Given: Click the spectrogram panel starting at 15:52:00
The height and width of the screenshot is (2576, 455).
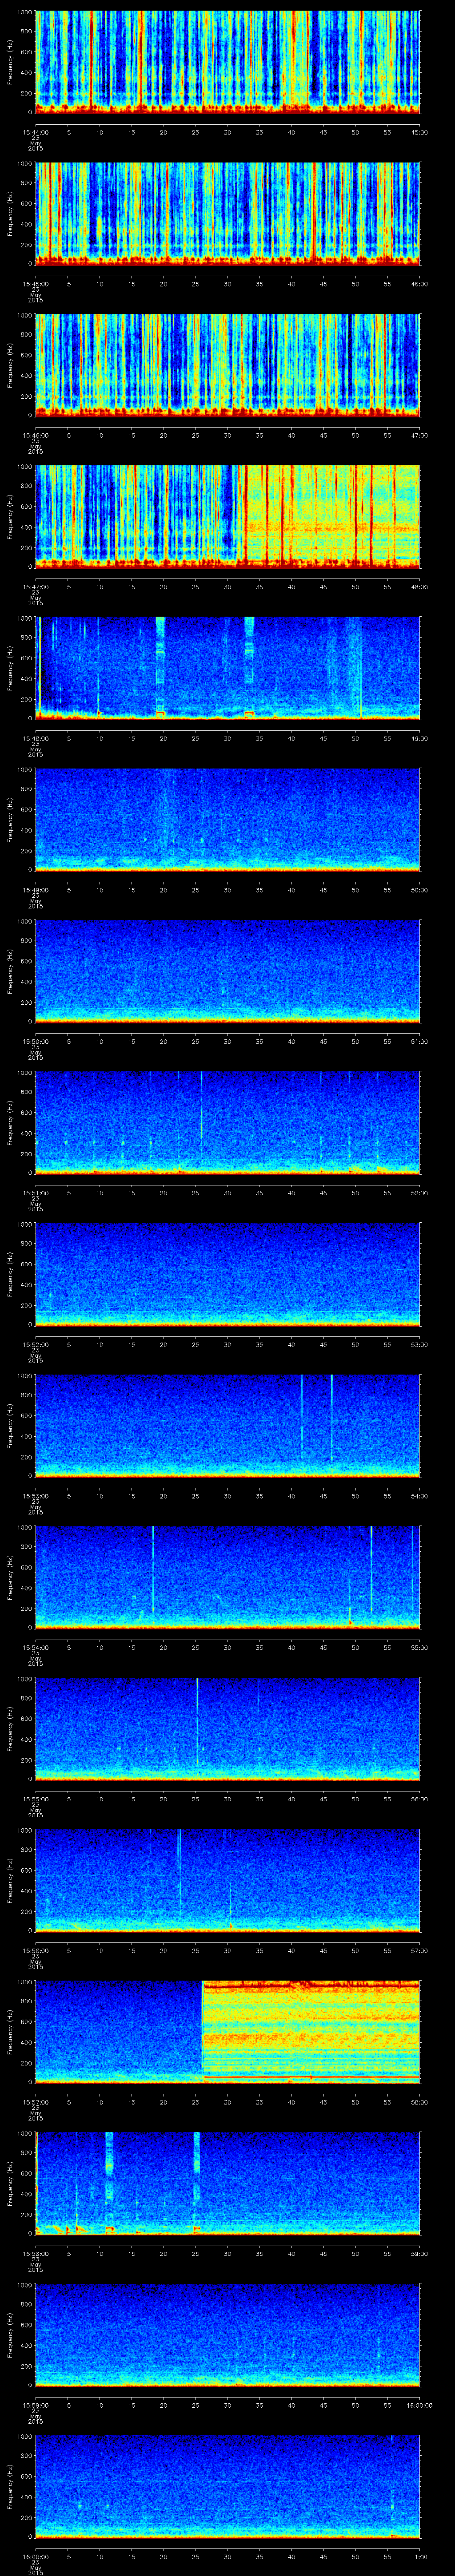Looking at the screenshot, I should pyautogui.click(x=228, y=1274).
